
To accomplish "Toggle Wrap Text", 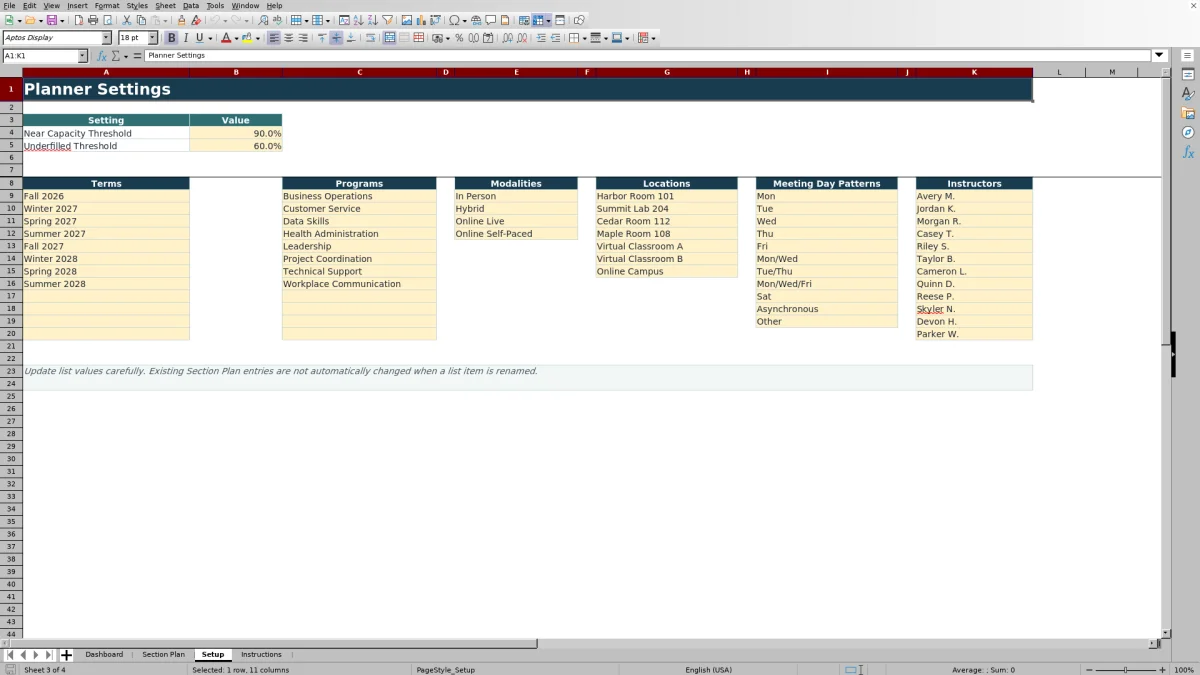I will (370, 38).
